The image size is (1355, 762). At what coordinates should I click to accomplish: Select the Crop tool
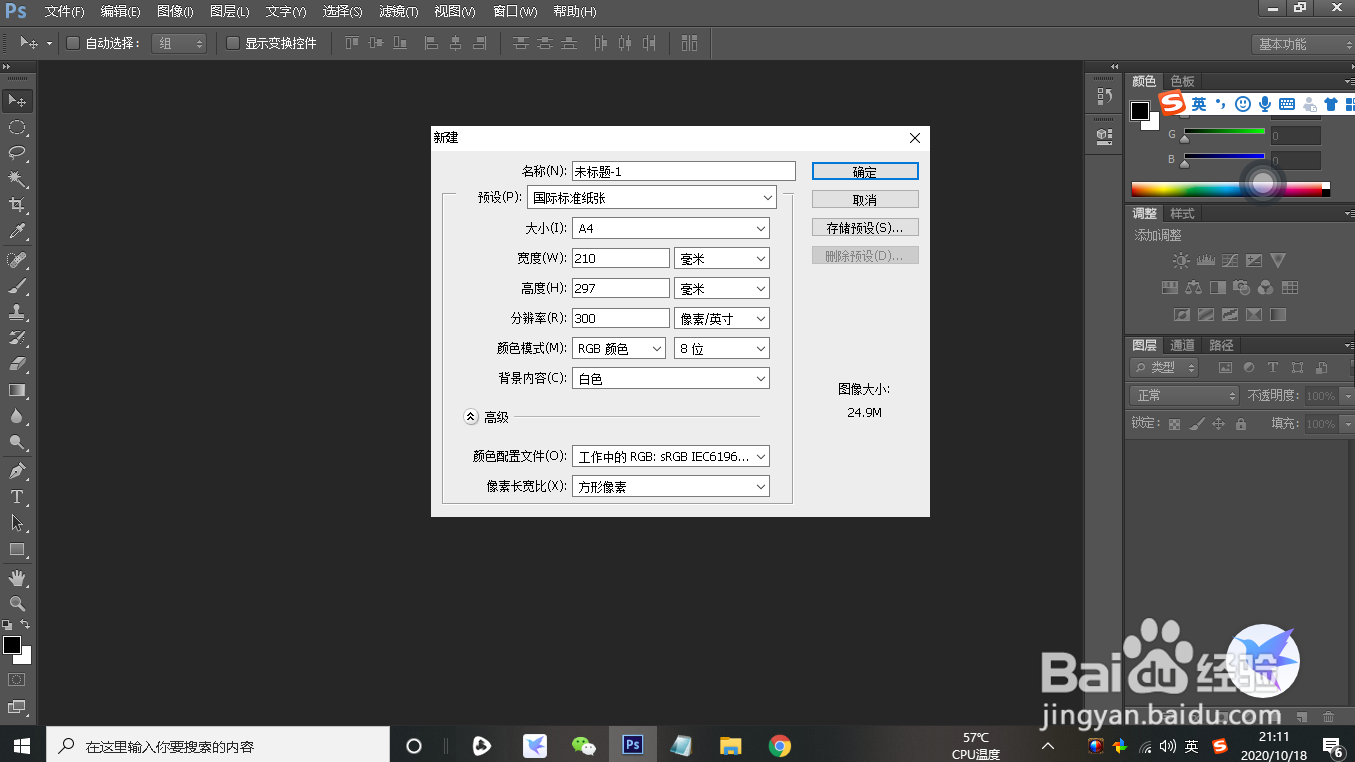point(17,205)
